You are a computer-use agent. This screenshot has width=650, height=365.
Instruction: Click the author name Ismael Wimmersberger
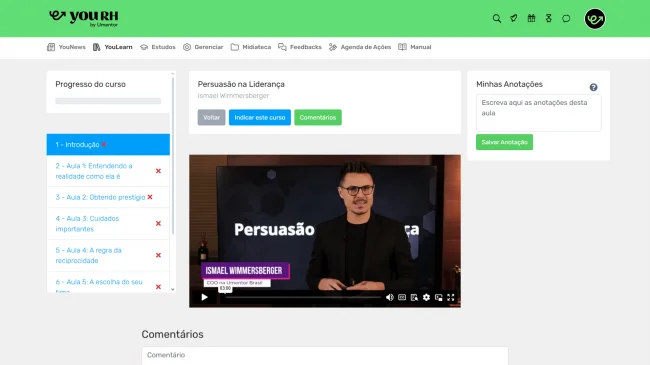233,96
